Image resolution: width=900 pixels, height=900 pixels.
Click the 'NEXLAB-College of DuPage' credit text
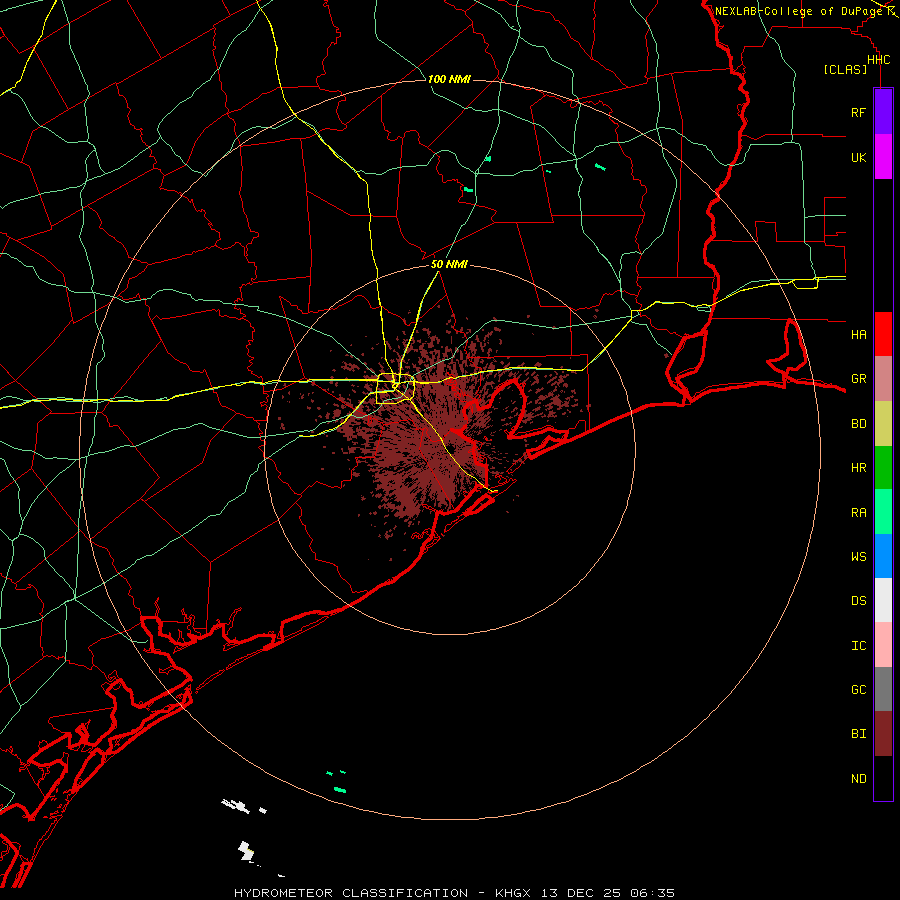tap(798, 11)
